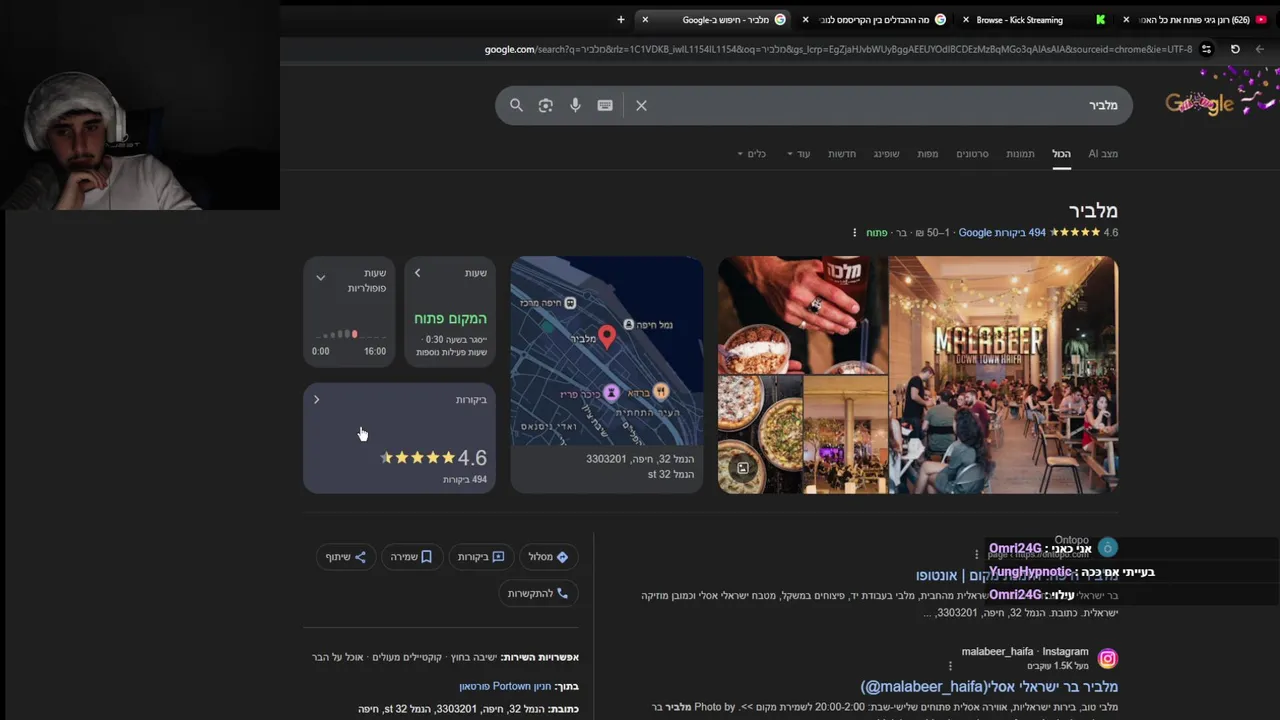Click the address 'הגמל 32, חיפה, 3303201' under the map

[x=640, y=459]
